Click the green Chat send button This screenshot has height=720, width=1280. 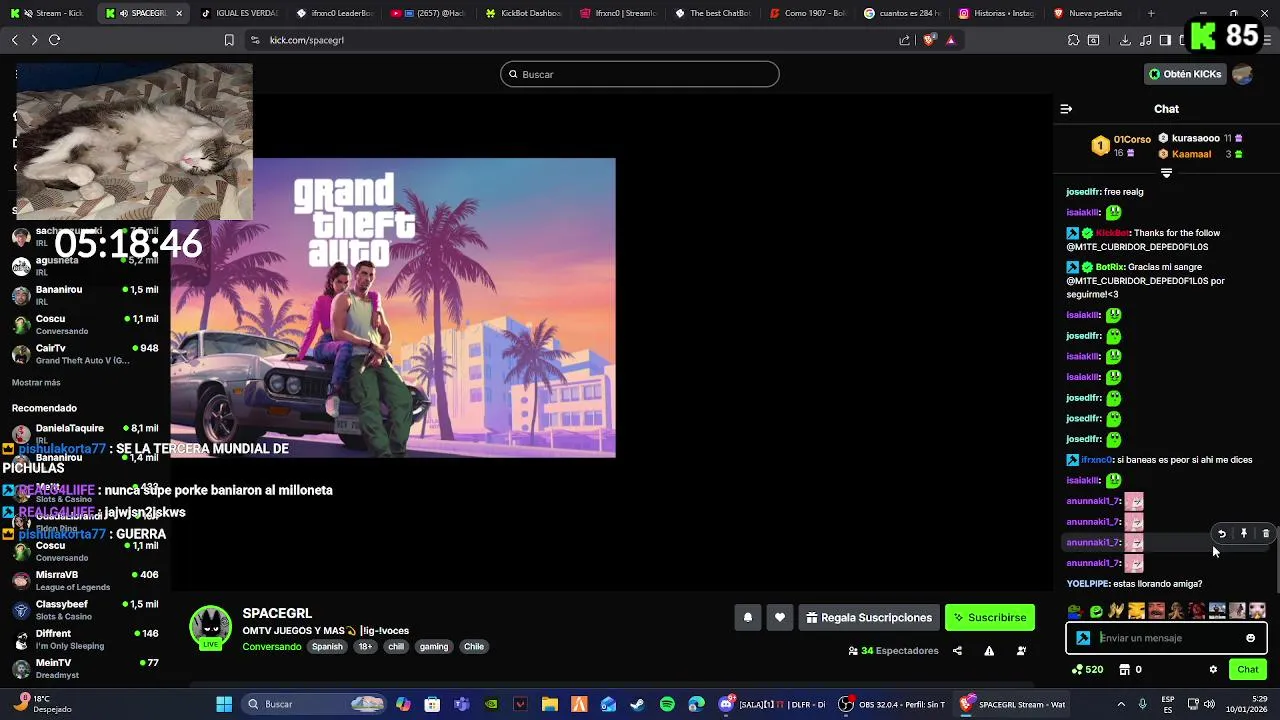click(1248, 670)
